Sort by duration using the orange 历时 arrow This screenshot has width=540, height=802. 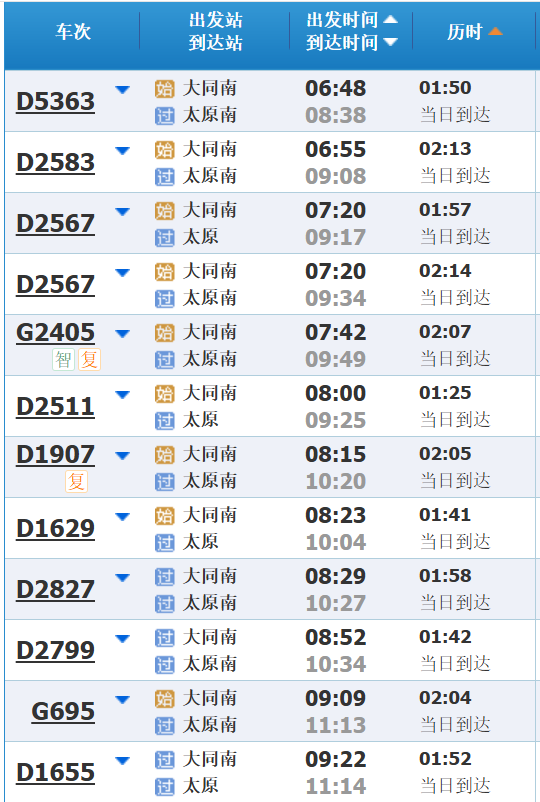click(495, 32)
